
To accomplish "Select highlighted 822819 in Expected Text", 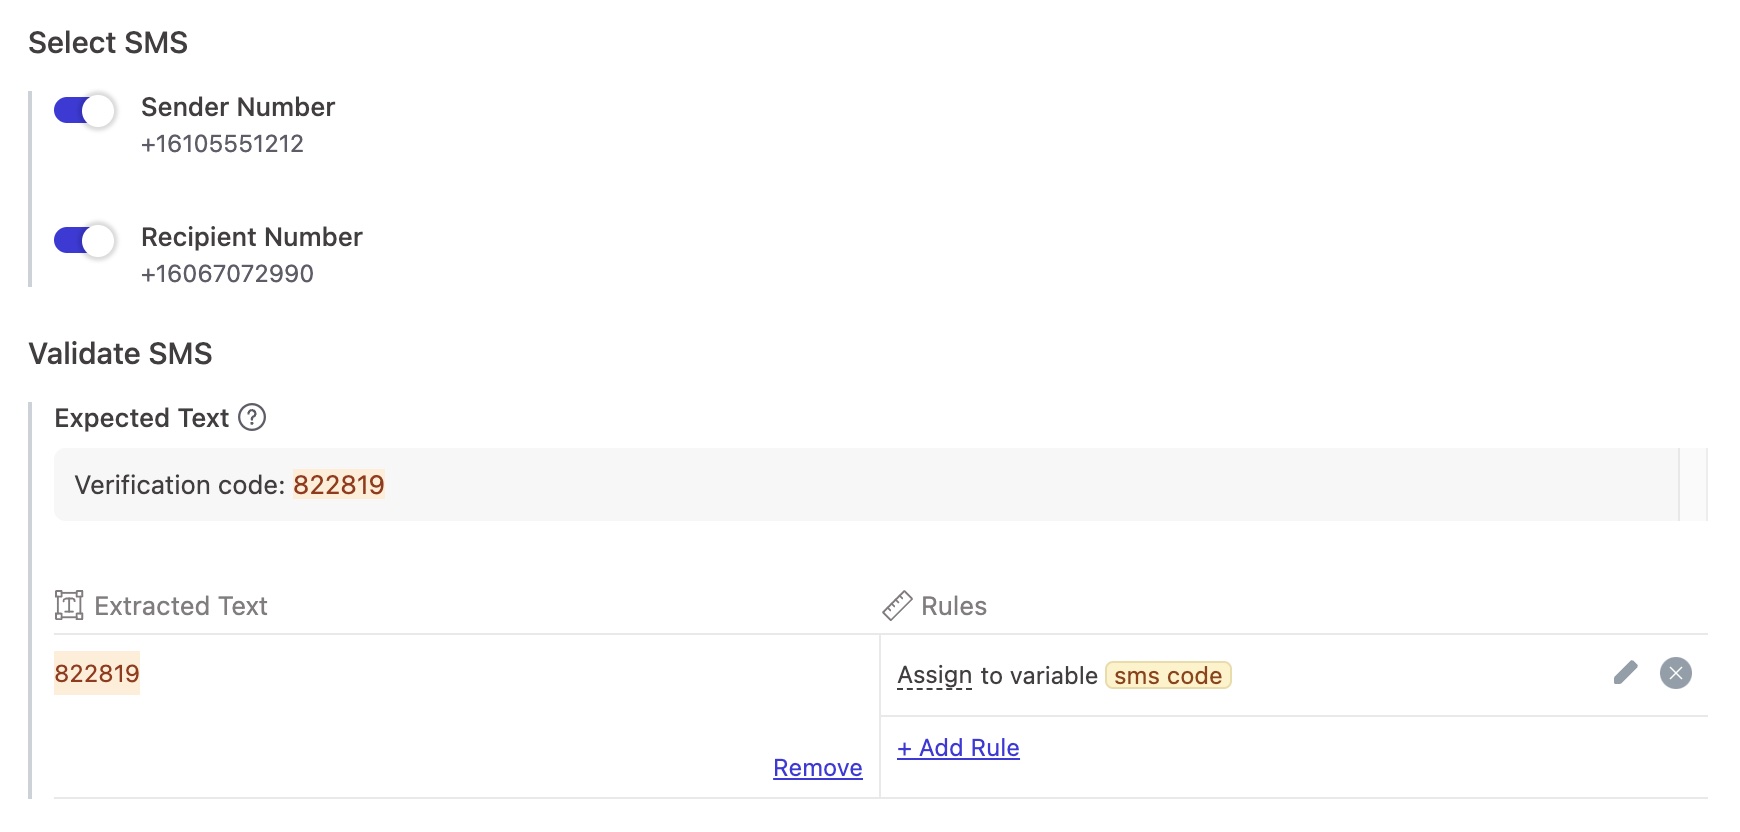I will point(338,485).
